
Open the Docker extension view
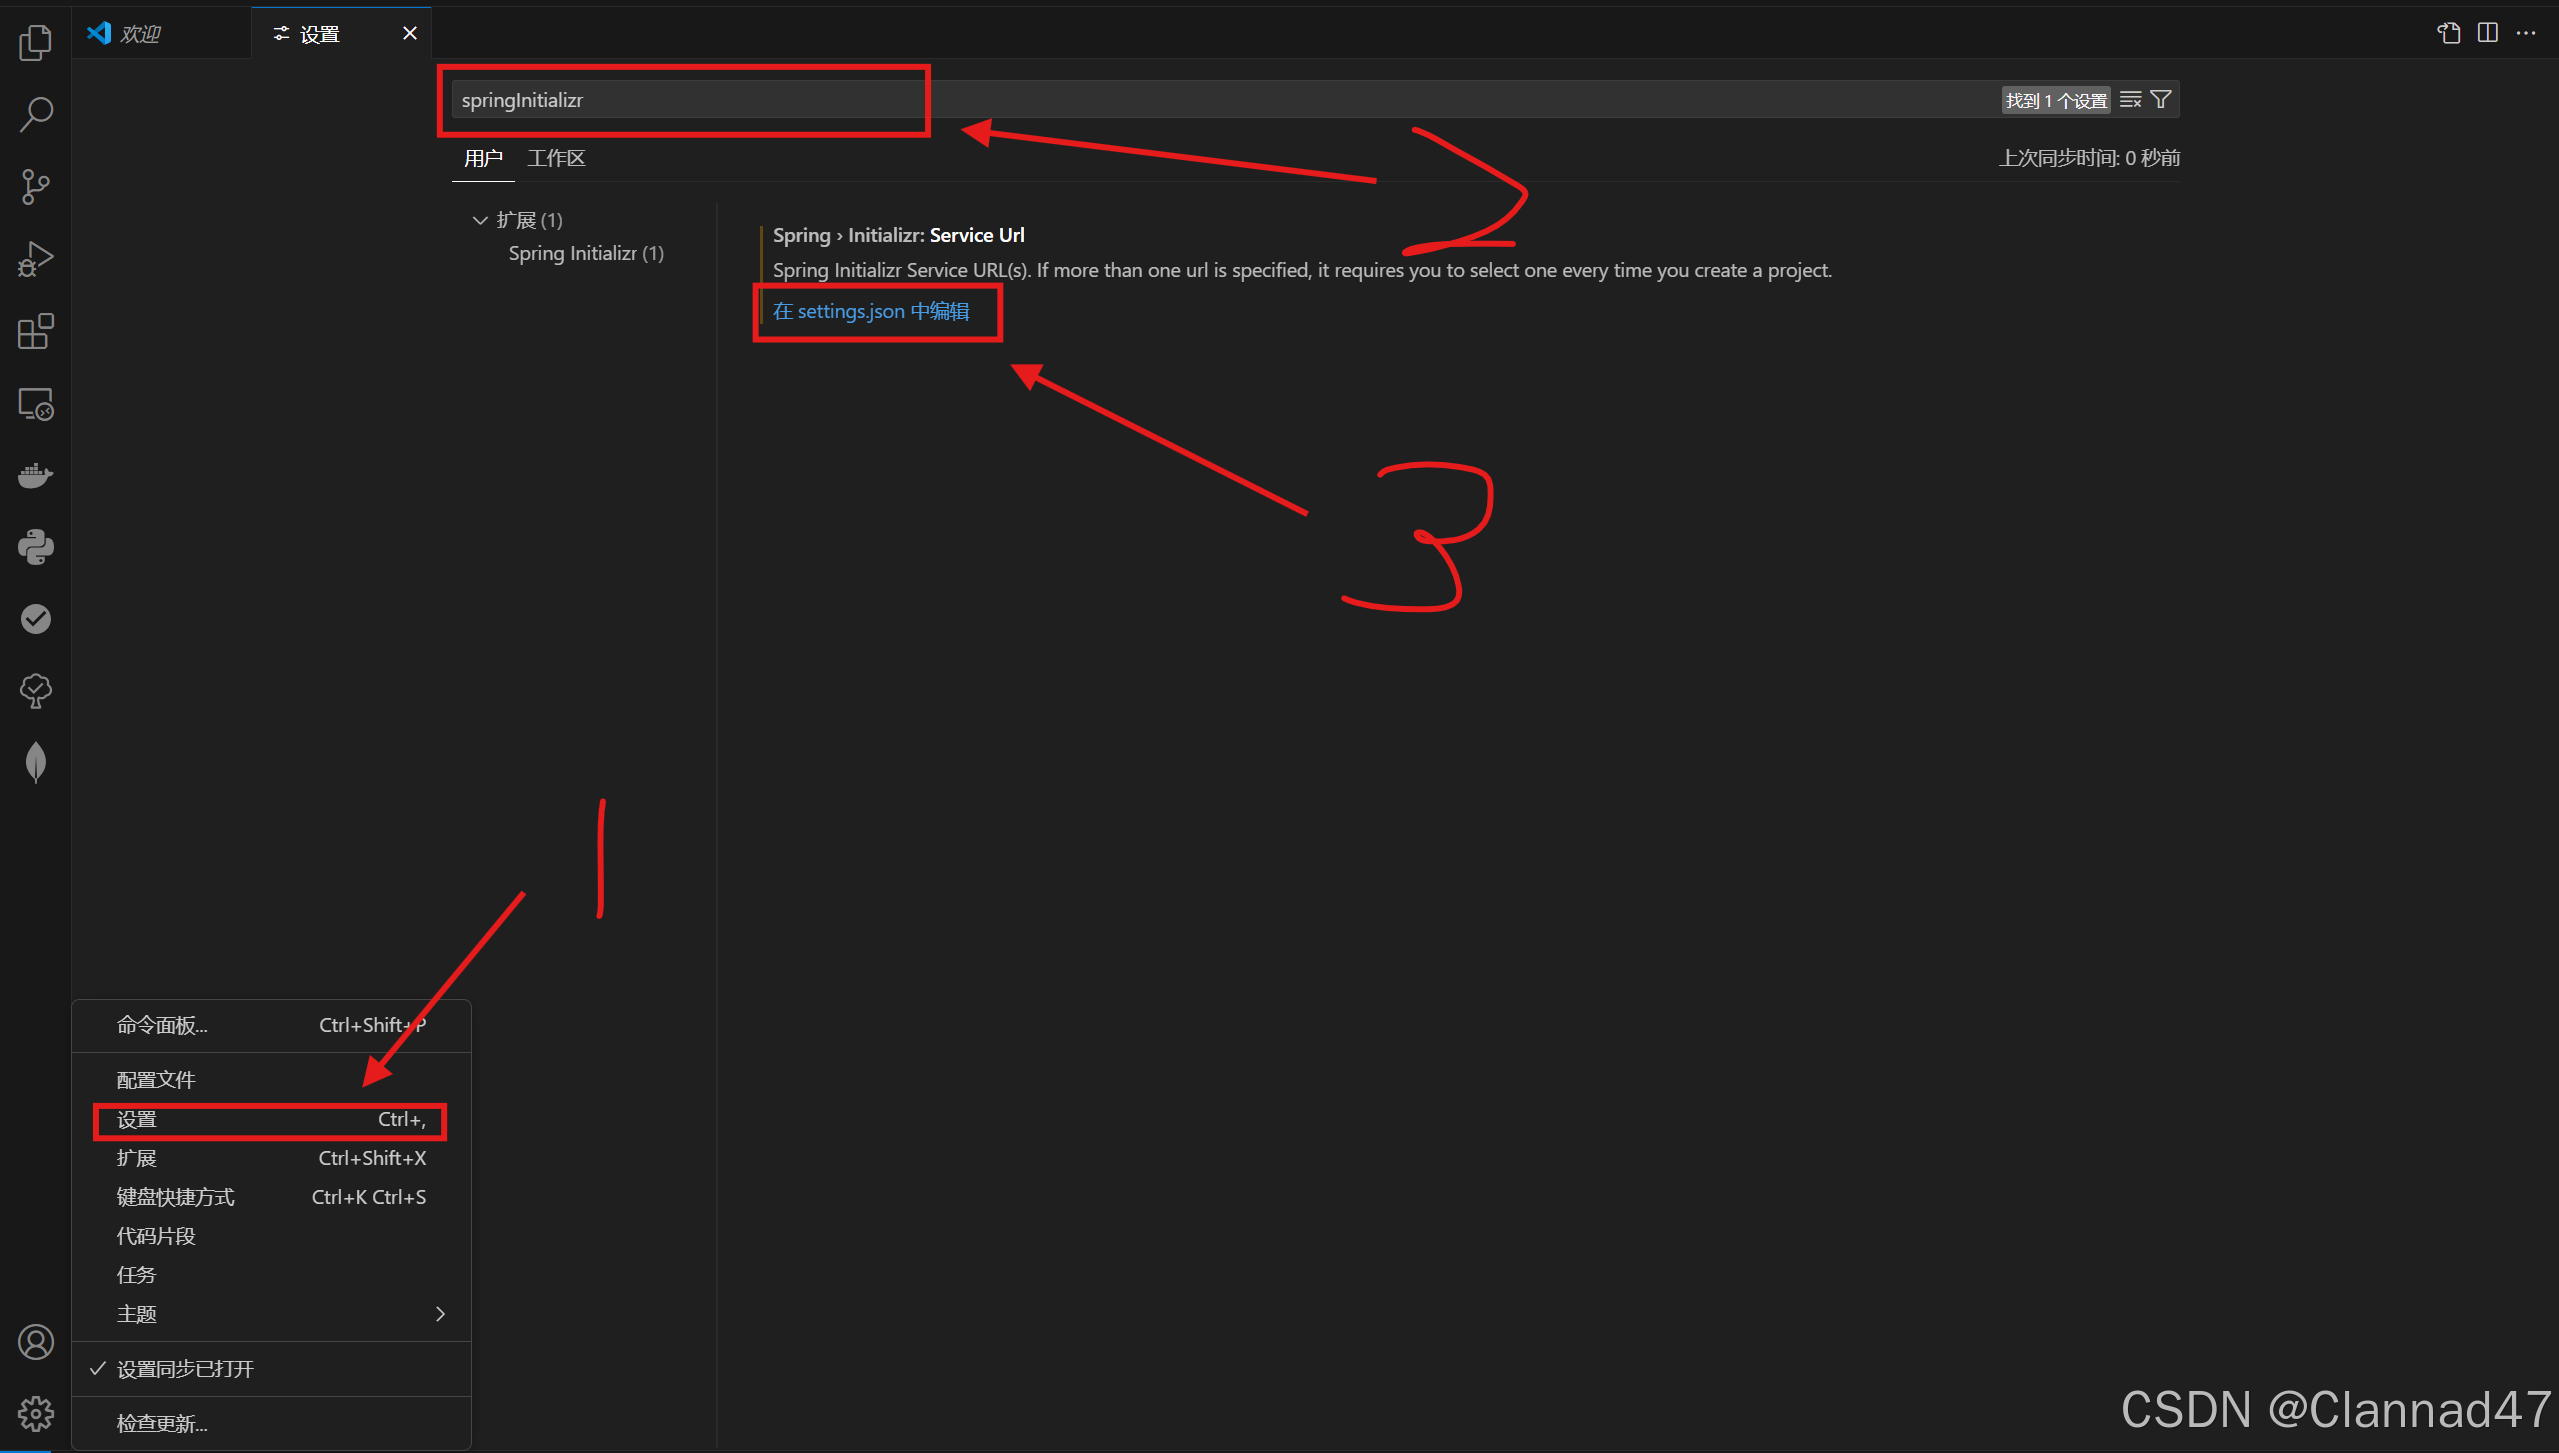pos(35,475)
